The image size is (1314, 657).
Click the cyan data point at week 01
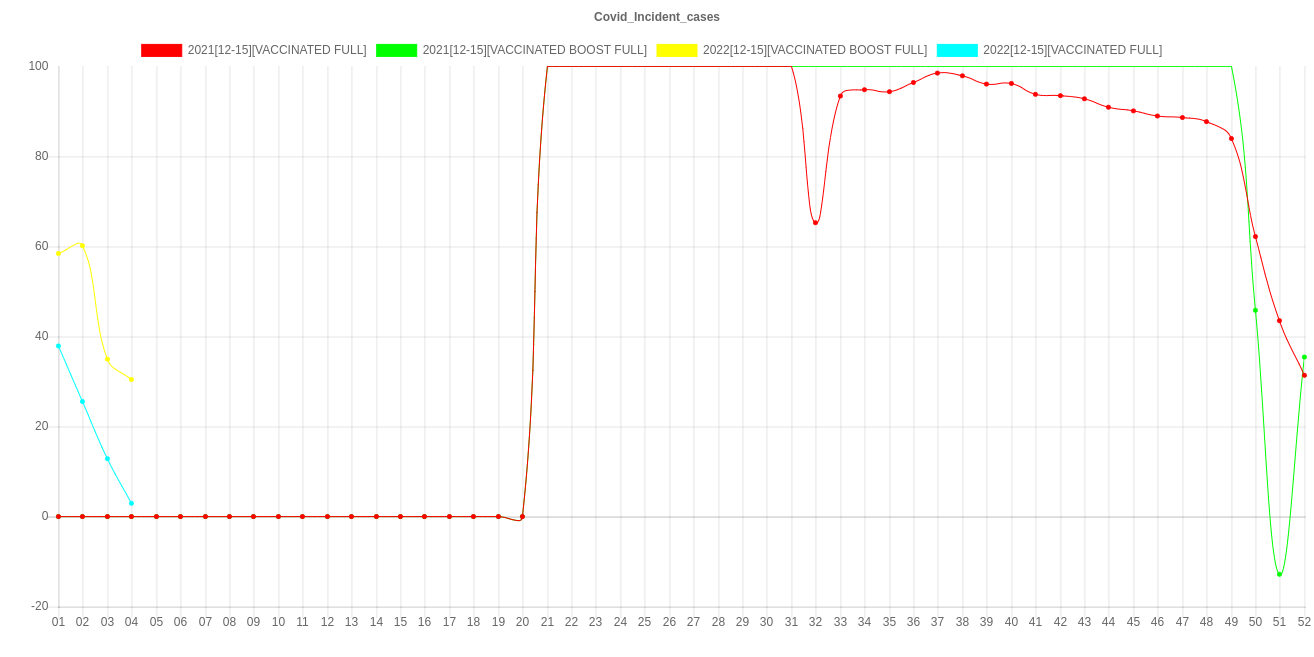point(58,346)
